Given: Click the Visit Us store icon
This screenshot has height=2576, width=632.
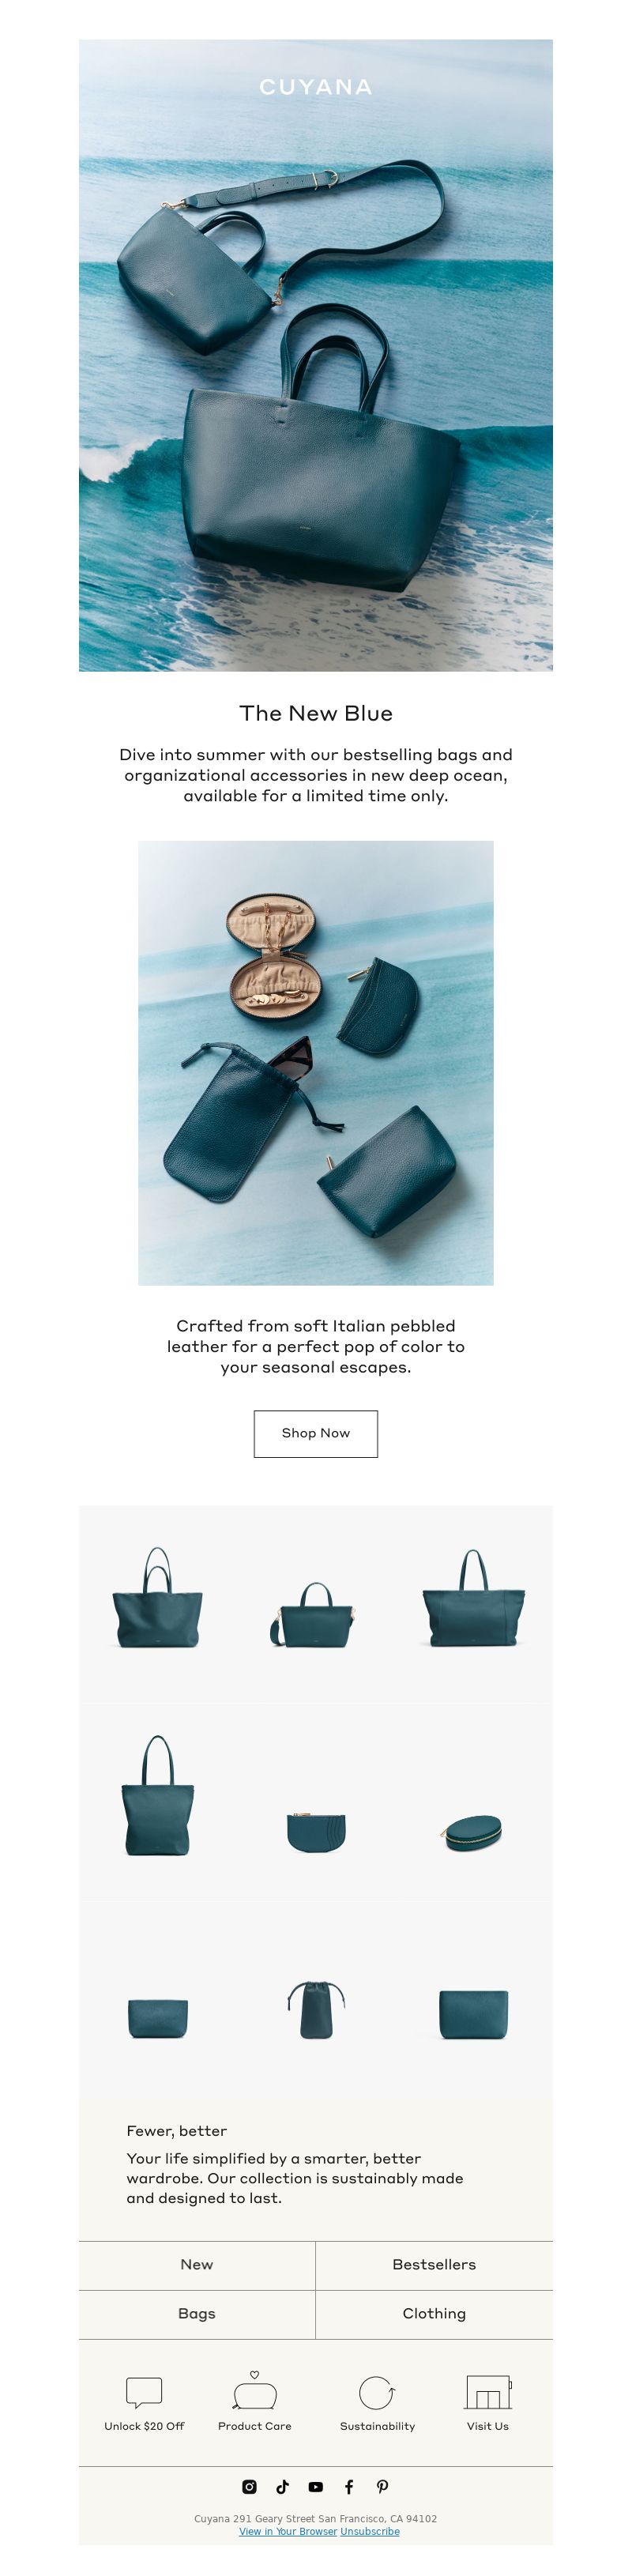Looking at the screenshot, I should [x=488, y=2392].
